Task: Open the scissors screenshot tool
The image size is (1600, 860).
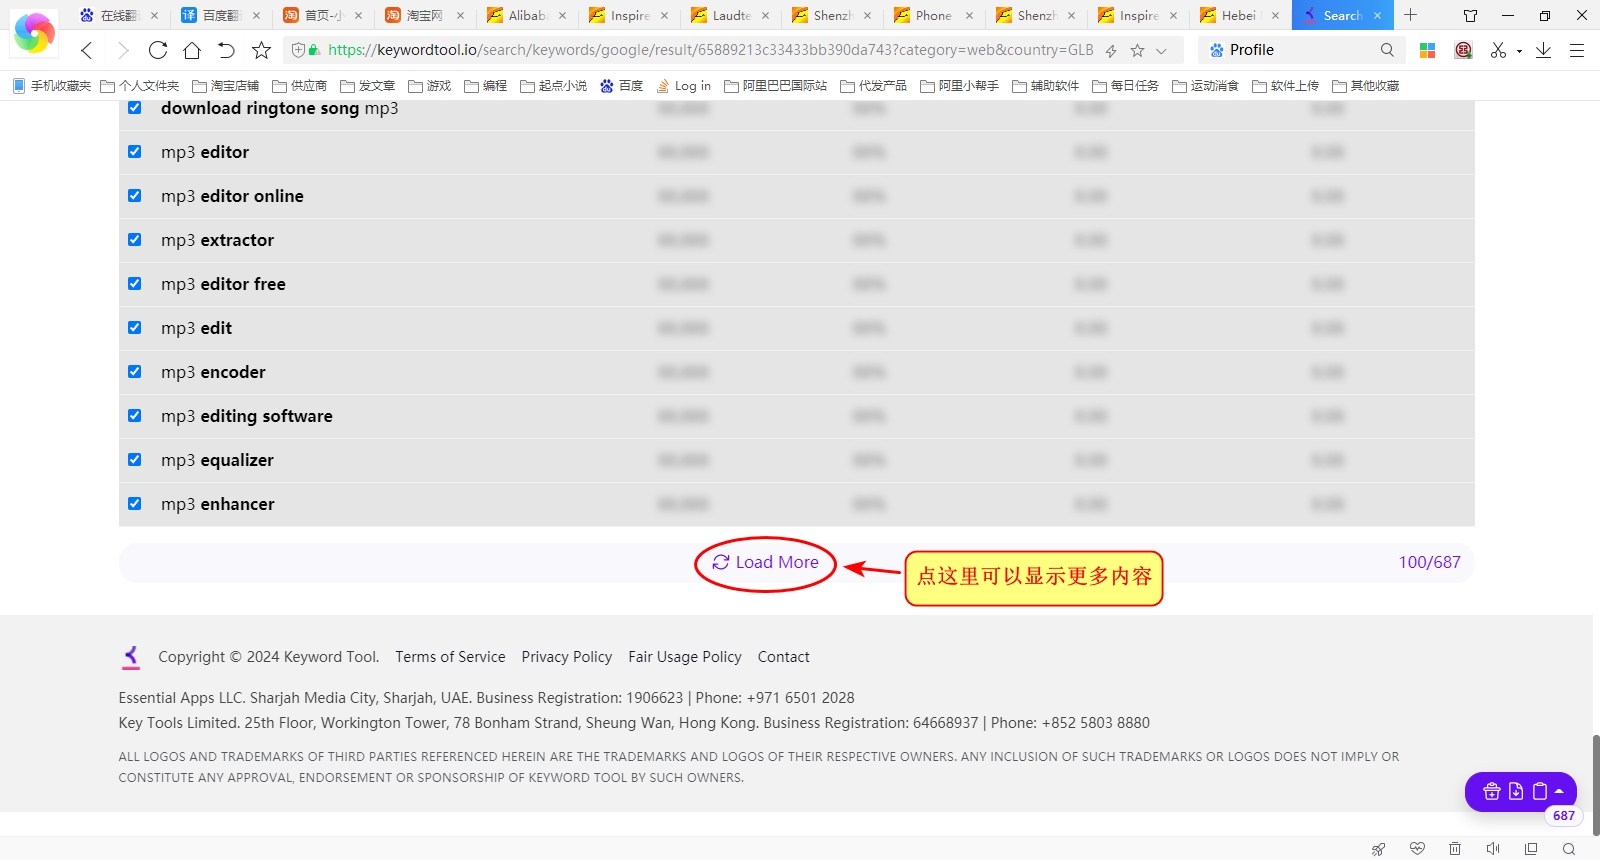Action: coord(1498,50)
